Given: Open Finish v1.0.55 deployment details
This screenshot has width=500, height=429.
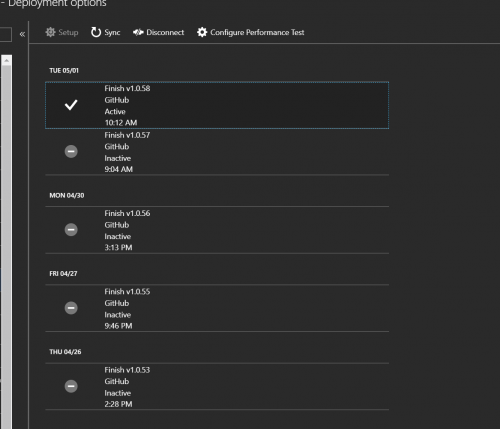Looking at the screenshot, I should tap(217, 308).
